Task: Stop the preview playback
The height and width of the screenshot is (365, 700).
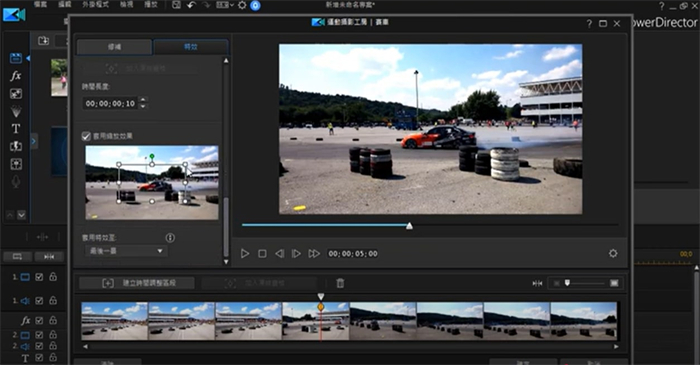Action: pos(262,253)
